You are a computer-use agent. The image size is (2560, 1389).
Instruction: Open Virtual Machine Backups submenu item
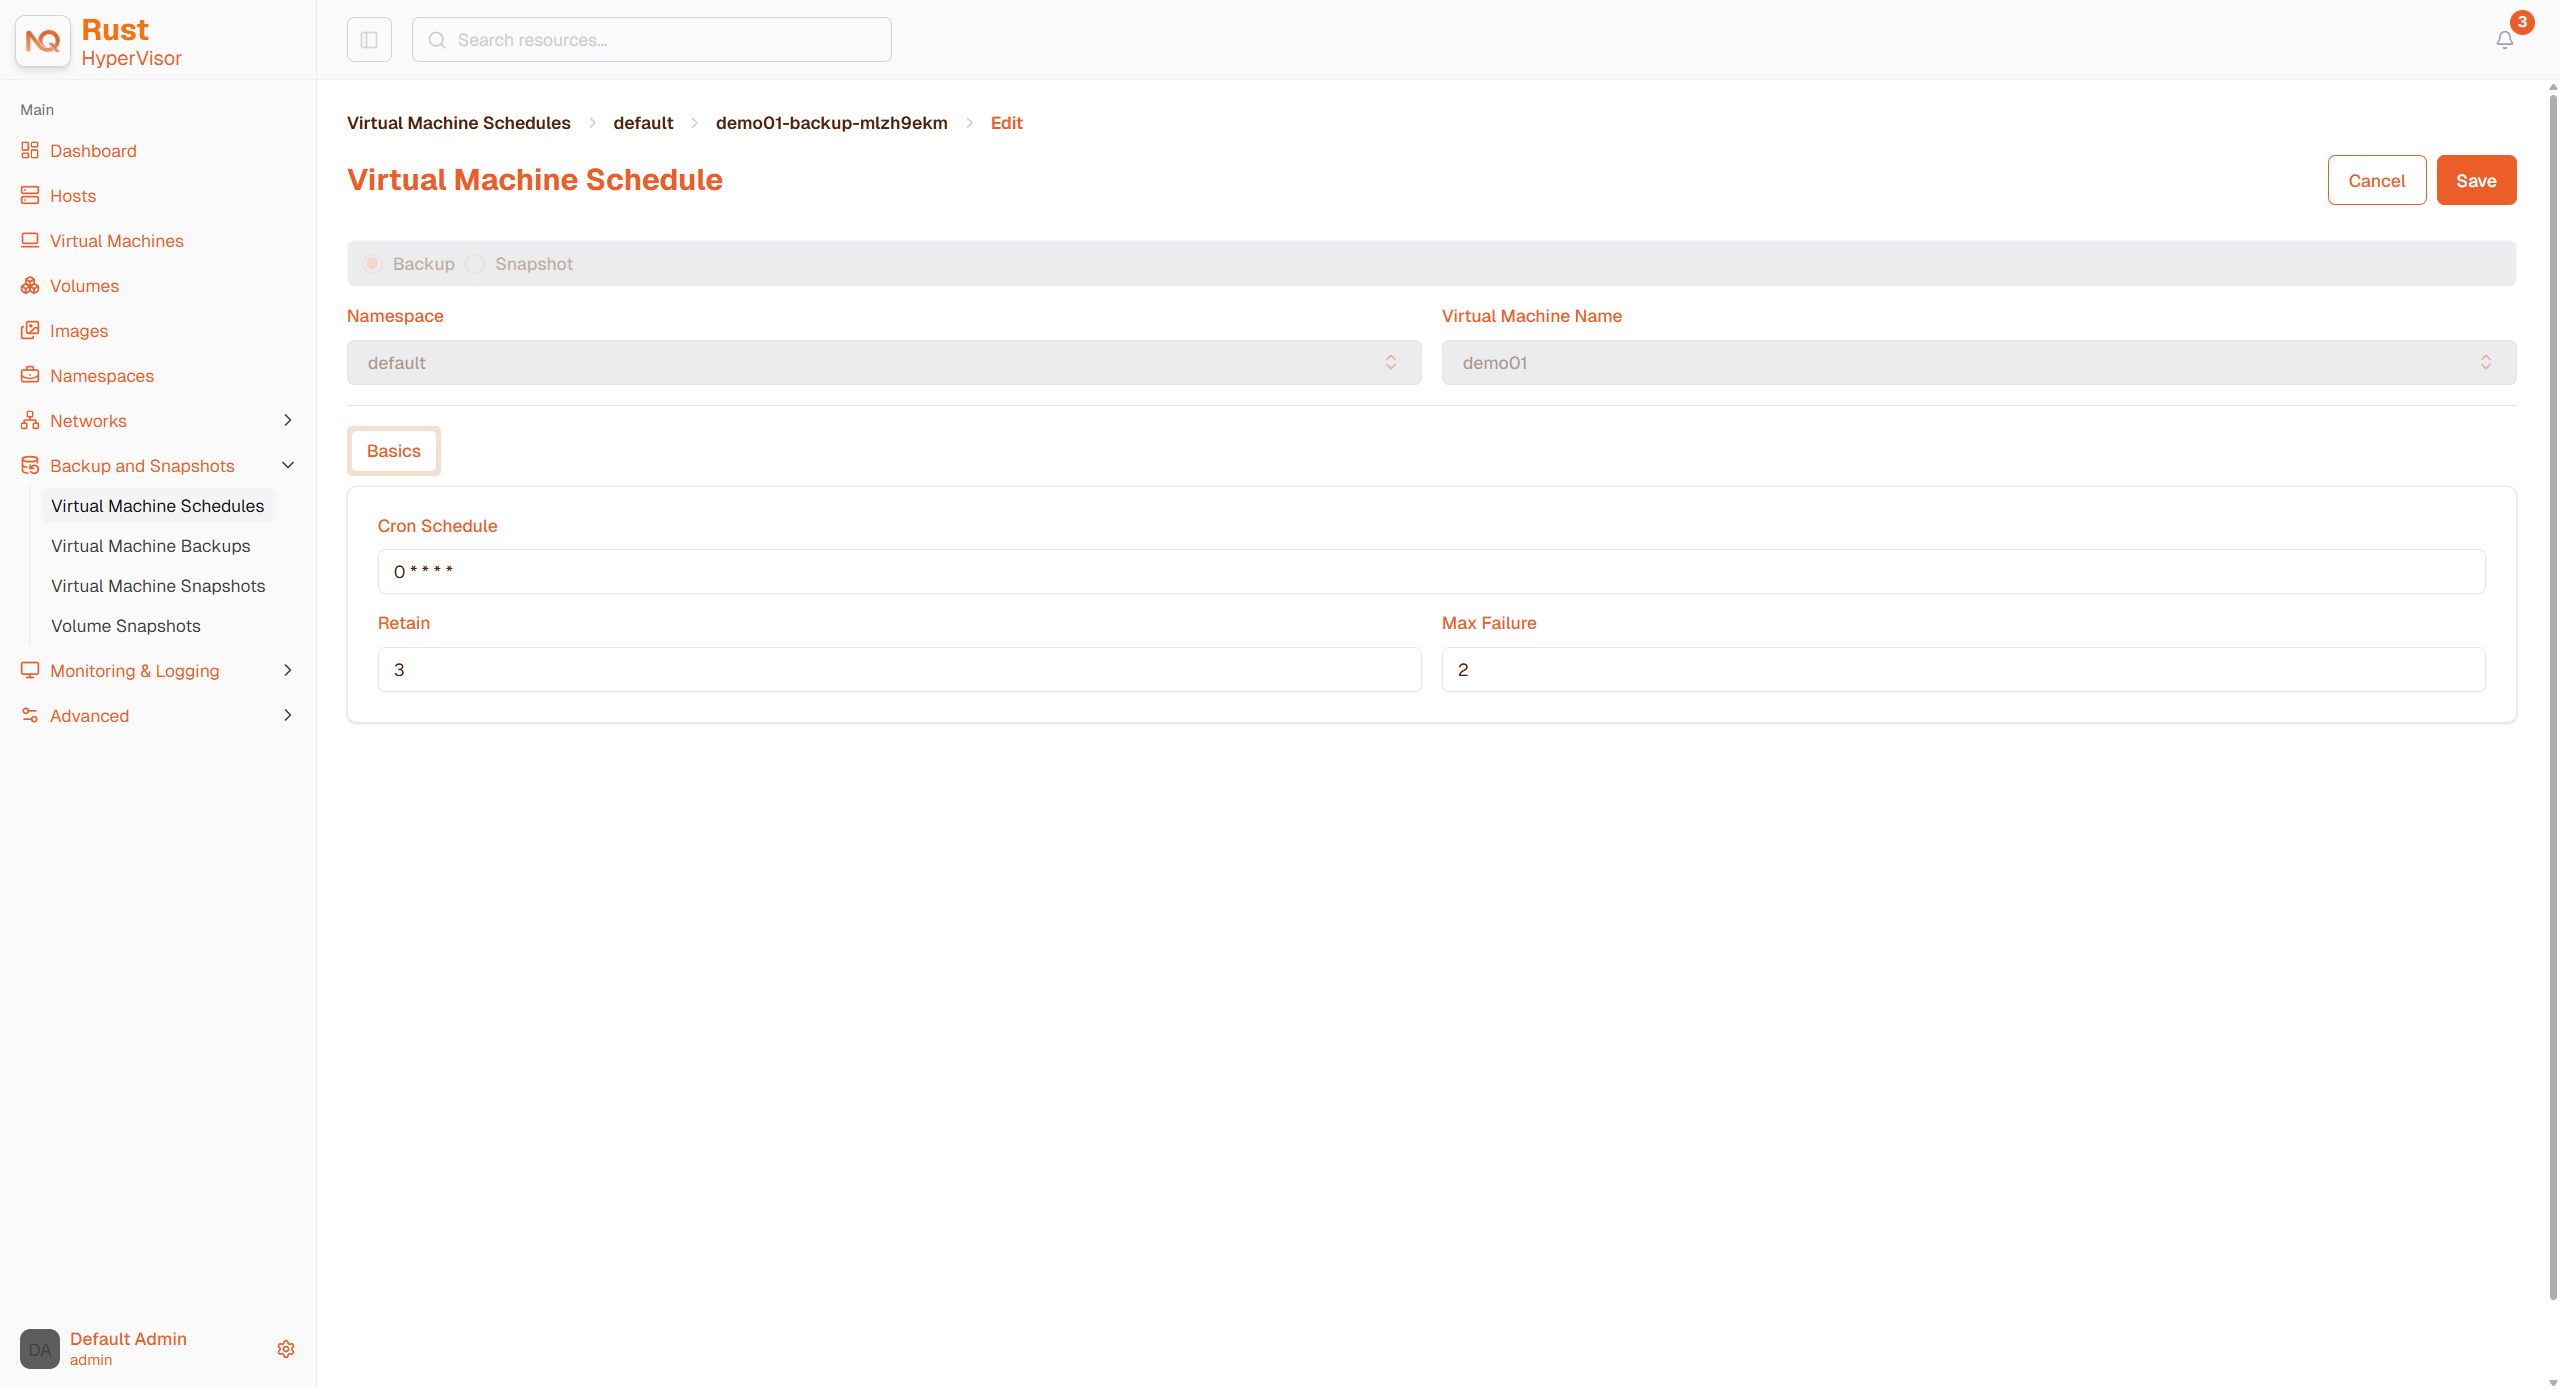tap(151, 546)
